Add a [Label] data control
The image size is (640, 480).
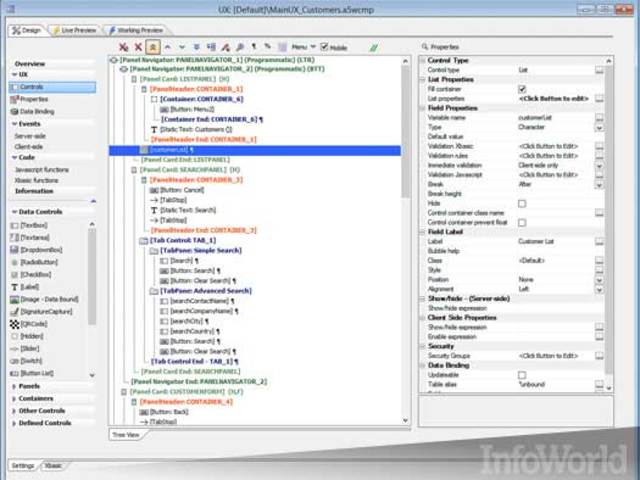(x=24, y=287)
